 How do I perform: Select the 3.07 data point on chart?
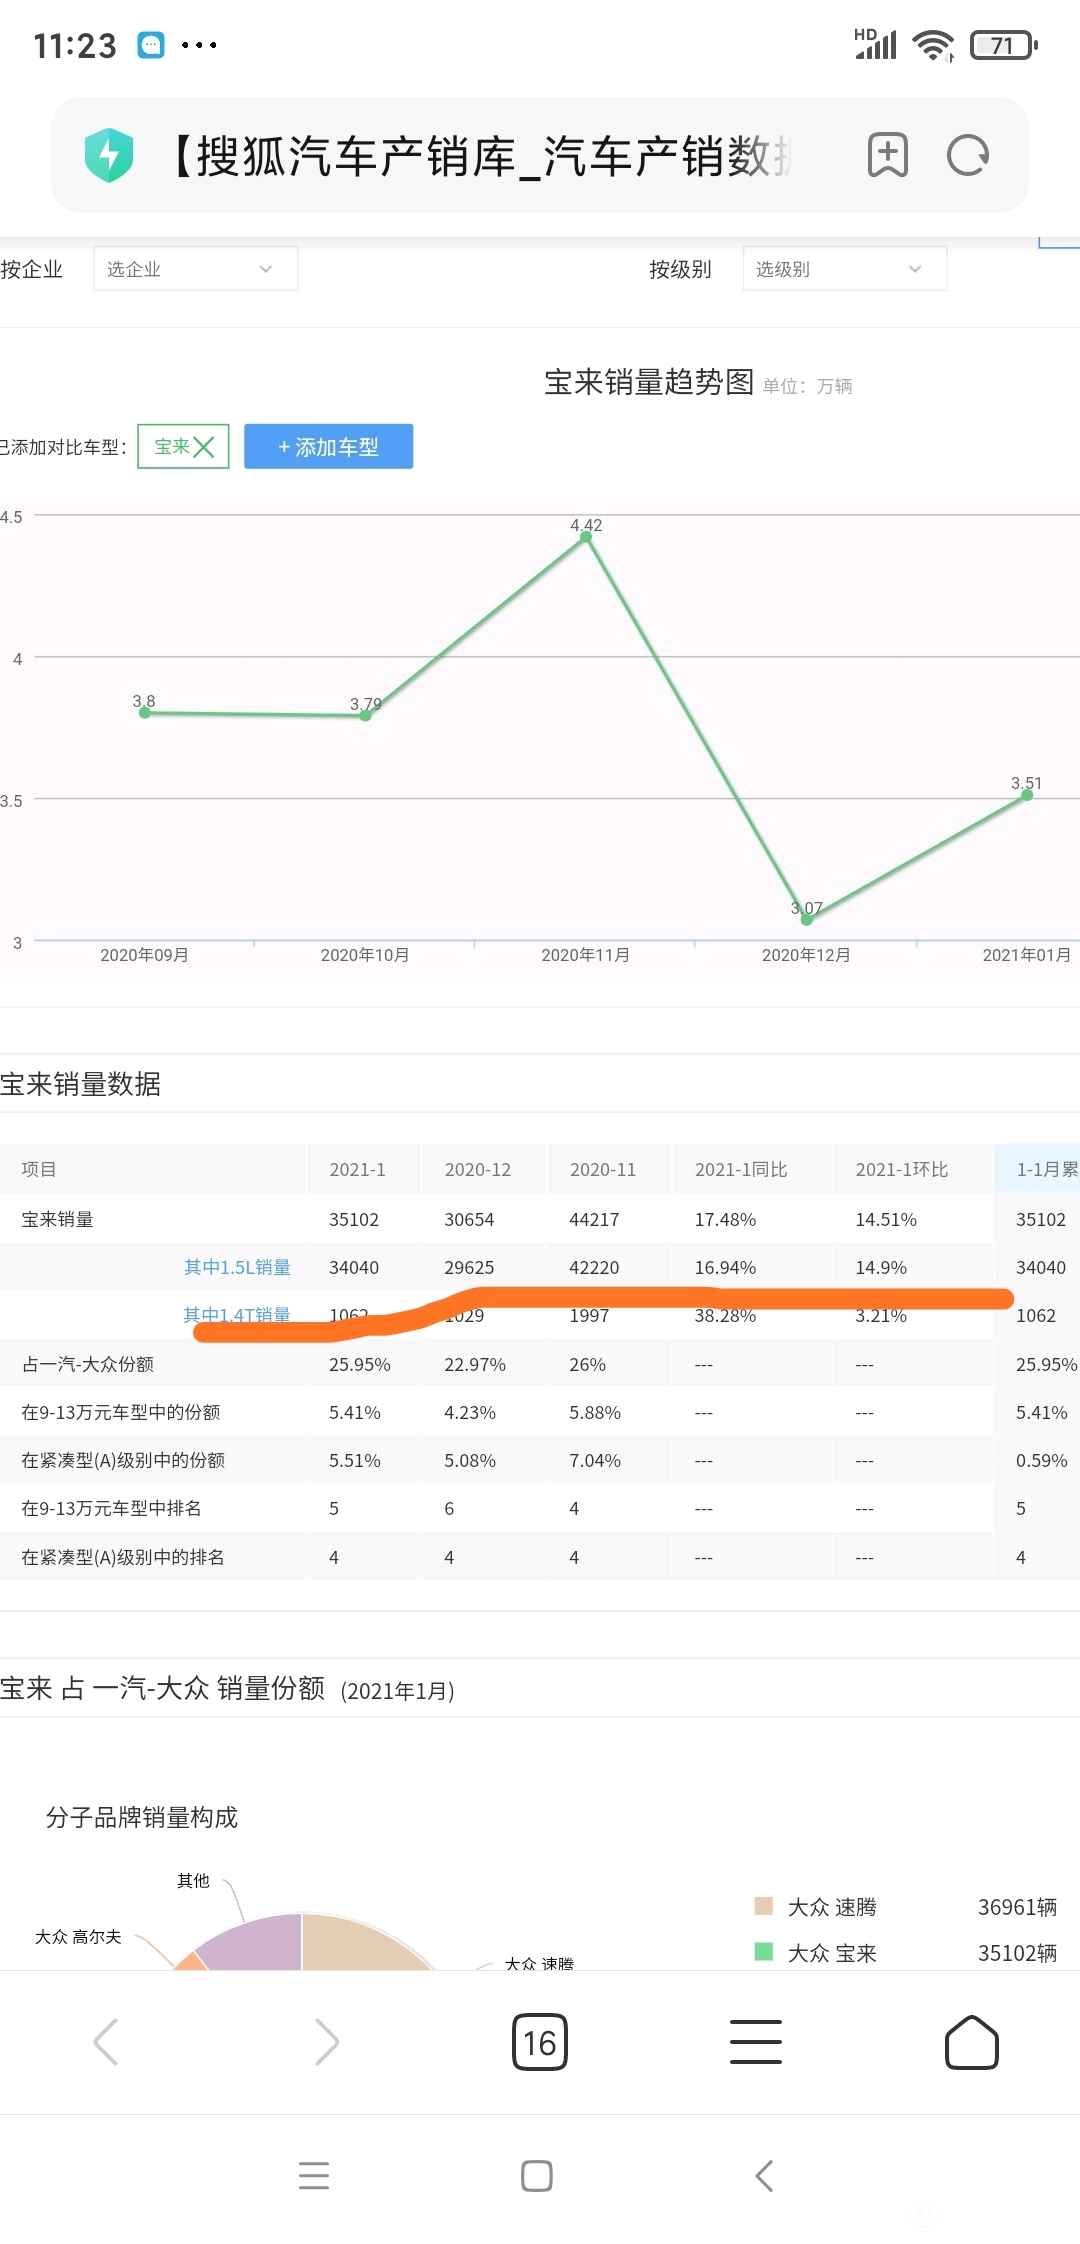(x=806, y=920)
